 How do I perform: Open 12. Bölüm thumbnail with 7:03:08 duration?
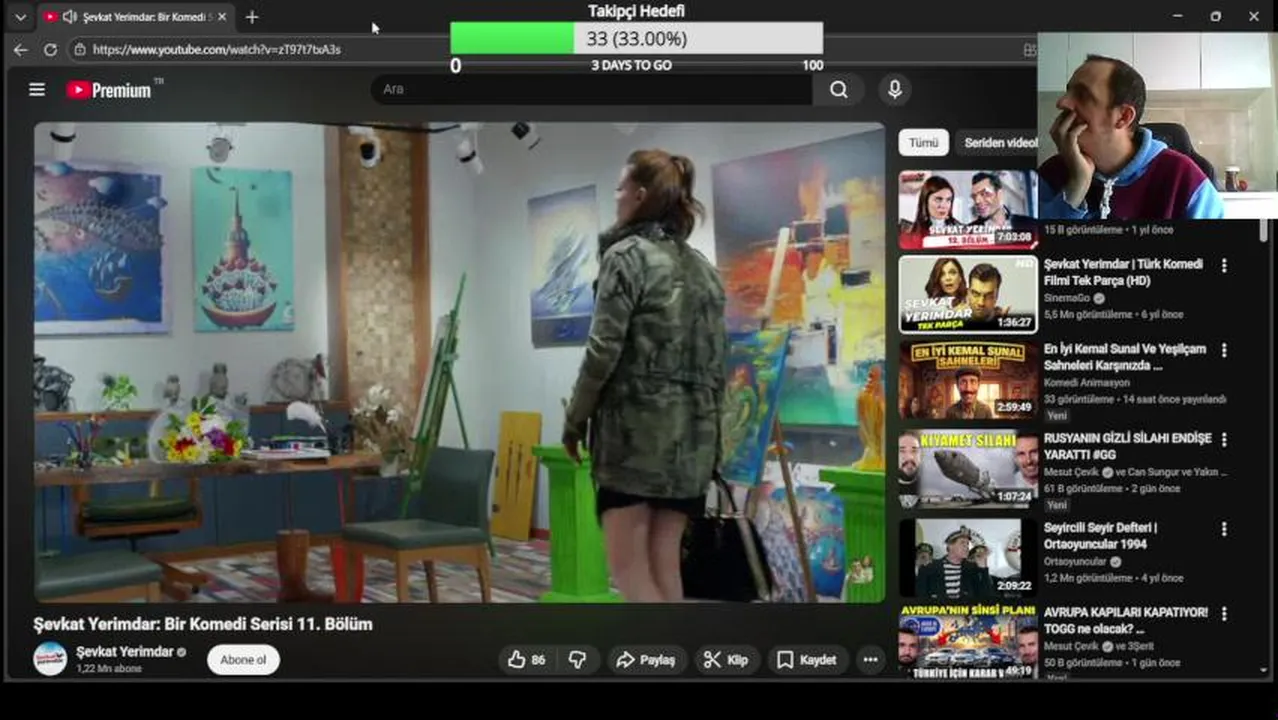pyautogui.click(x=968, y=209)
